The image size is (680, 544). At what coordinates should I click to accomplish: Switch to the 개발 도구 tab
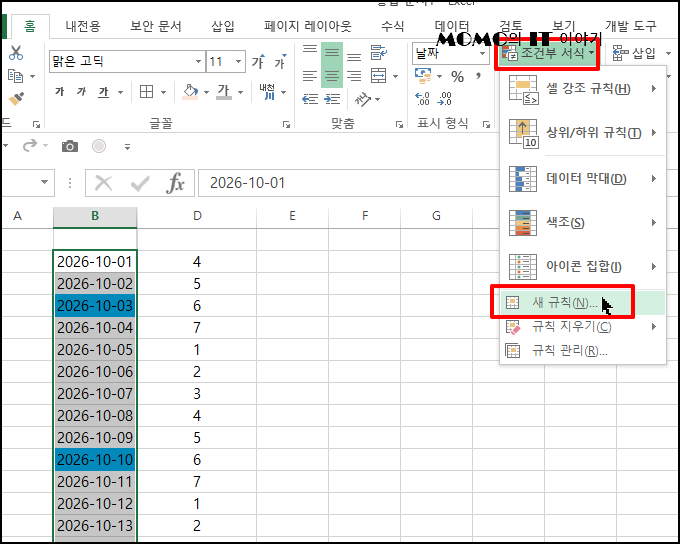click(631, 26)
